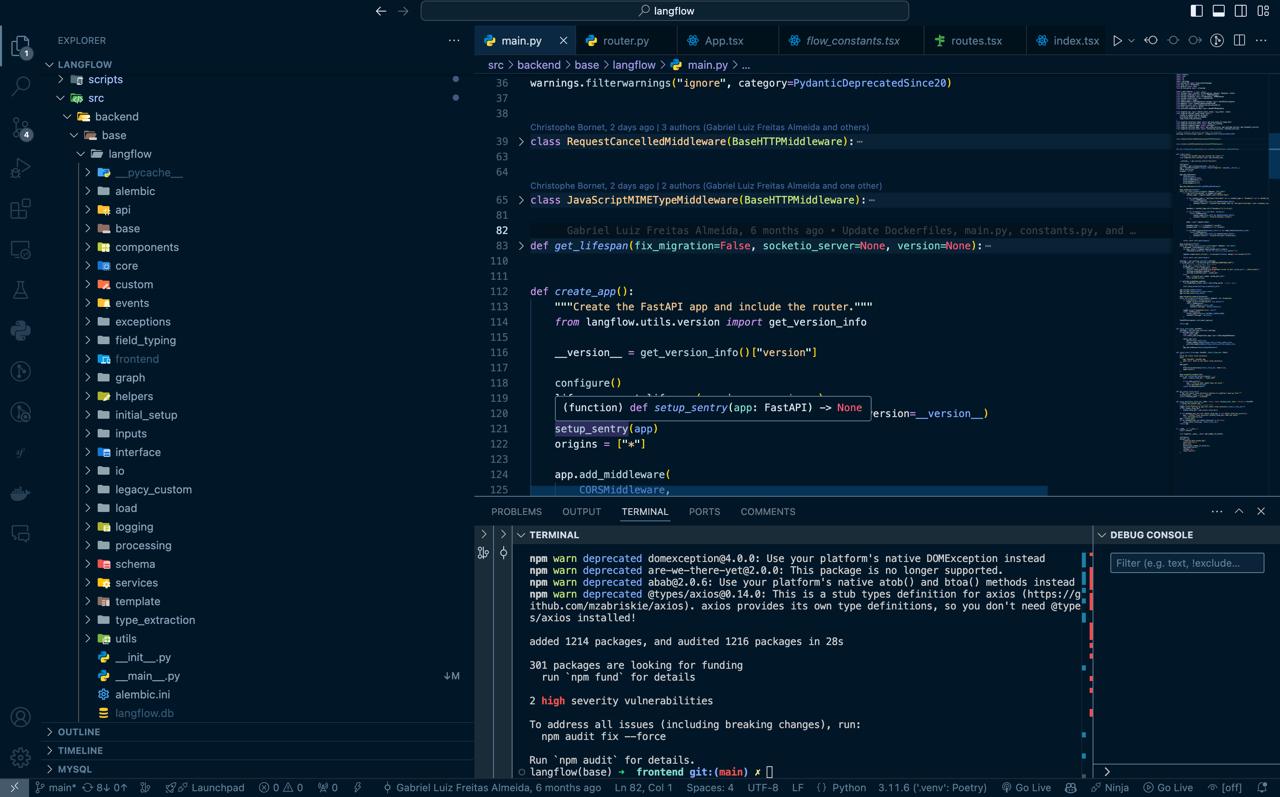Unfold the RequestCancelledMiddleware class on line 39
This screenshot has height=797, width=1280.
tap(521, 142)
